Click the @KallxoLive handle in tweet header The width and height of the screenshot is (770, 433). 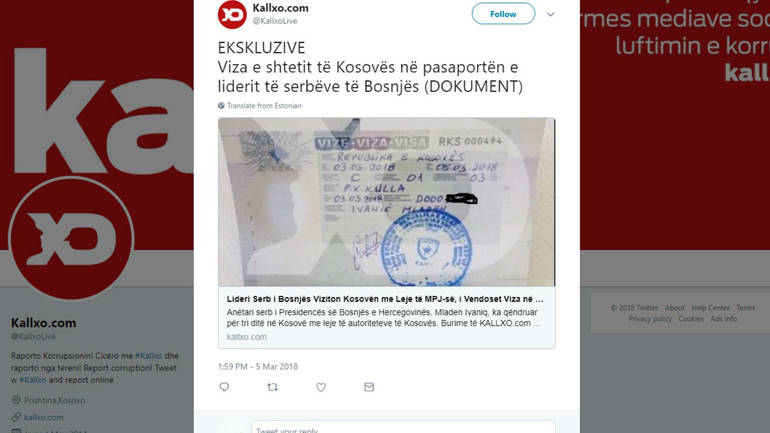pos(275,21)
